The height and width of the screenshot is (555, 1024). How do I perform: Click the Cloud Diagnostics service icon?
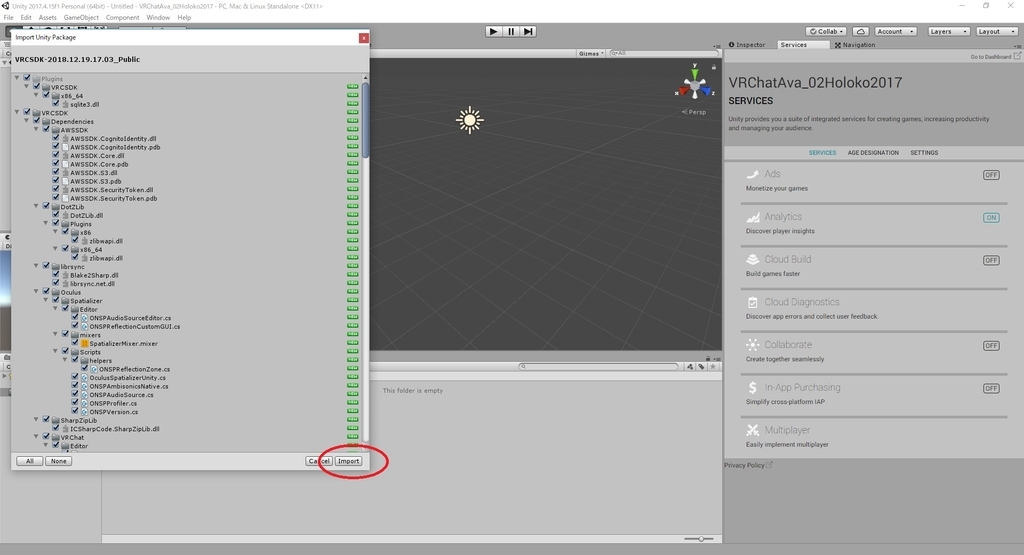coord(752,302)
